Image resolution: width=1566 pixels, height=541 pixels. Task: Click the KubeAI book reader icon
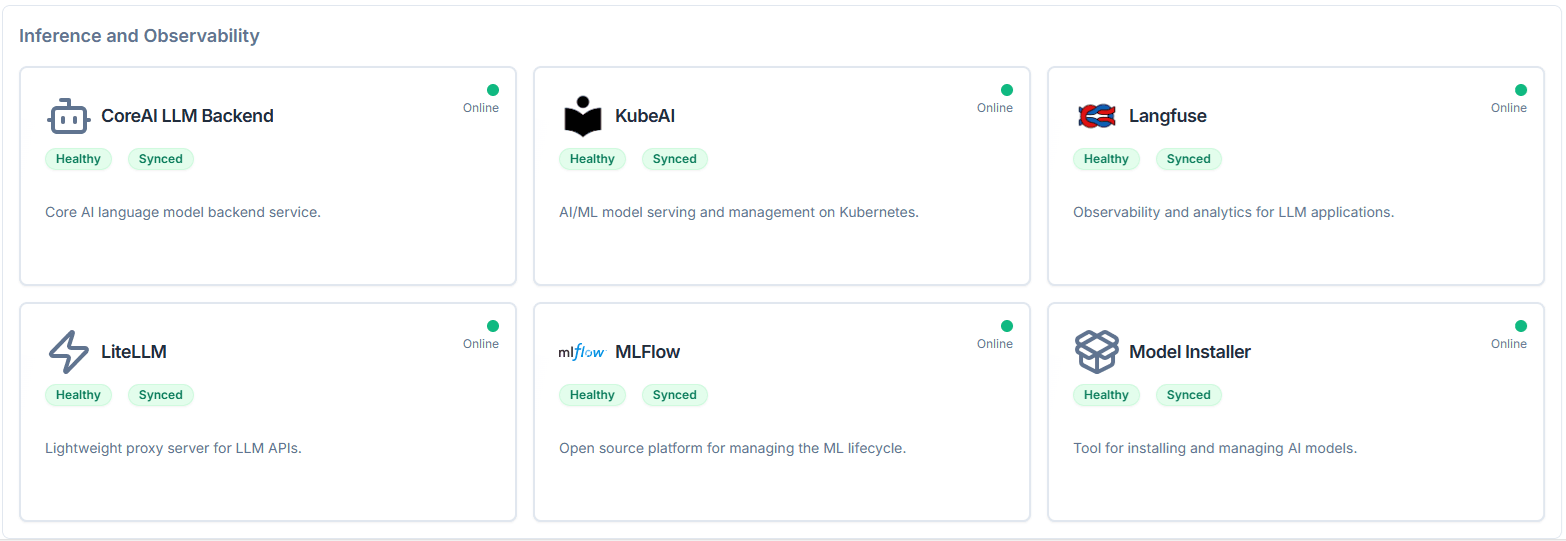point(583,116)
